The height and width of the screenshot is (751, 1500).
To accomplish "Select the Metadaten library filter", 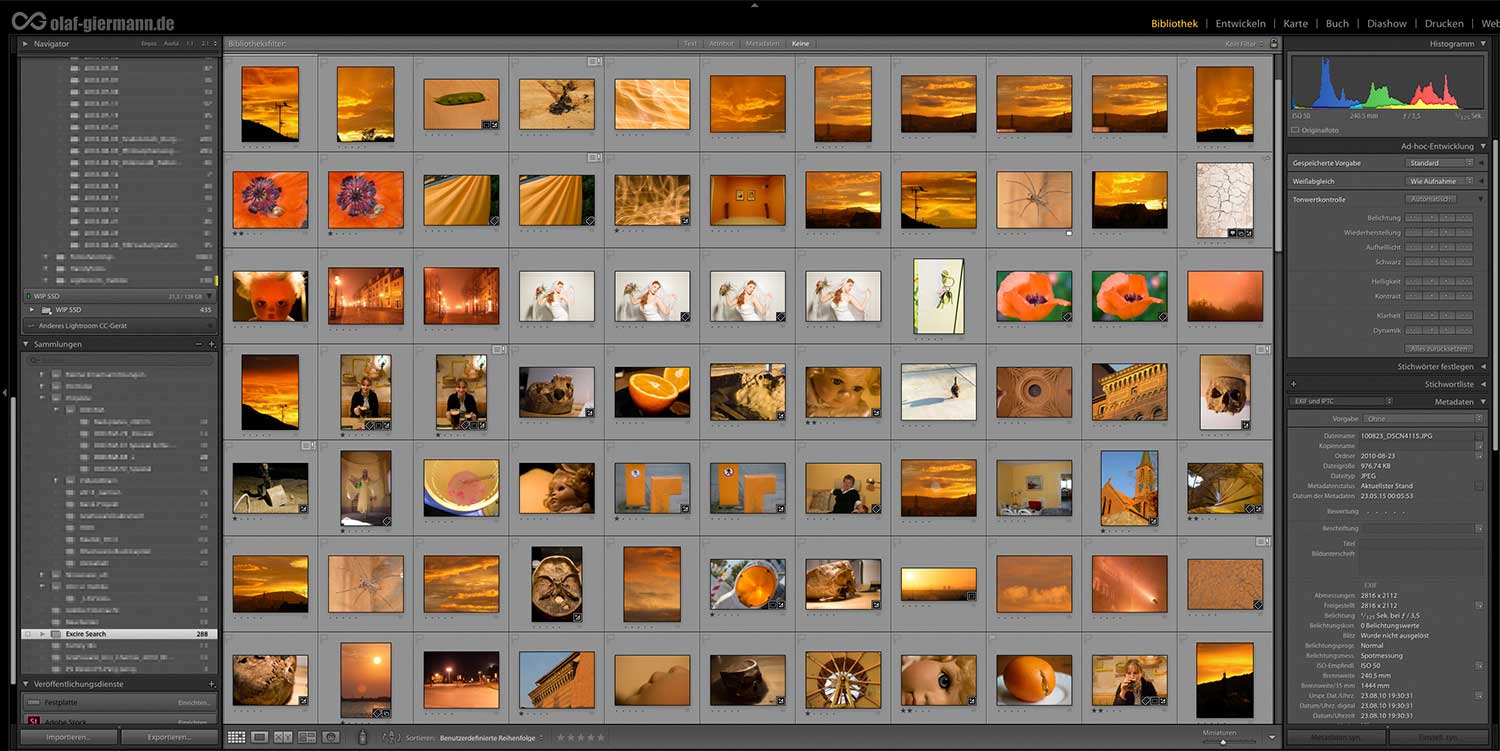I will coord(762,44).
